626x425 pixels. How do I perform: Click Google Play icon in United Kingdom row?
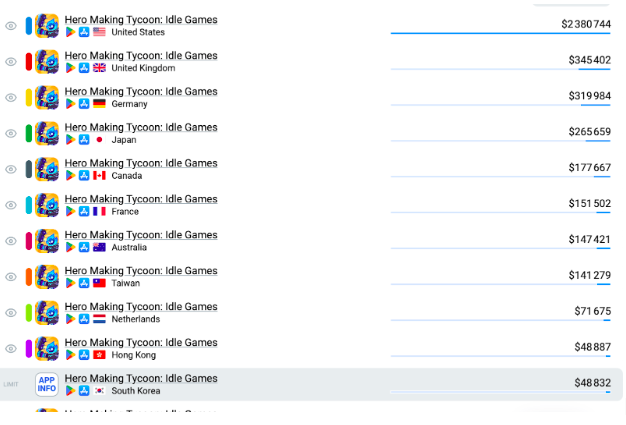(70, 68)
